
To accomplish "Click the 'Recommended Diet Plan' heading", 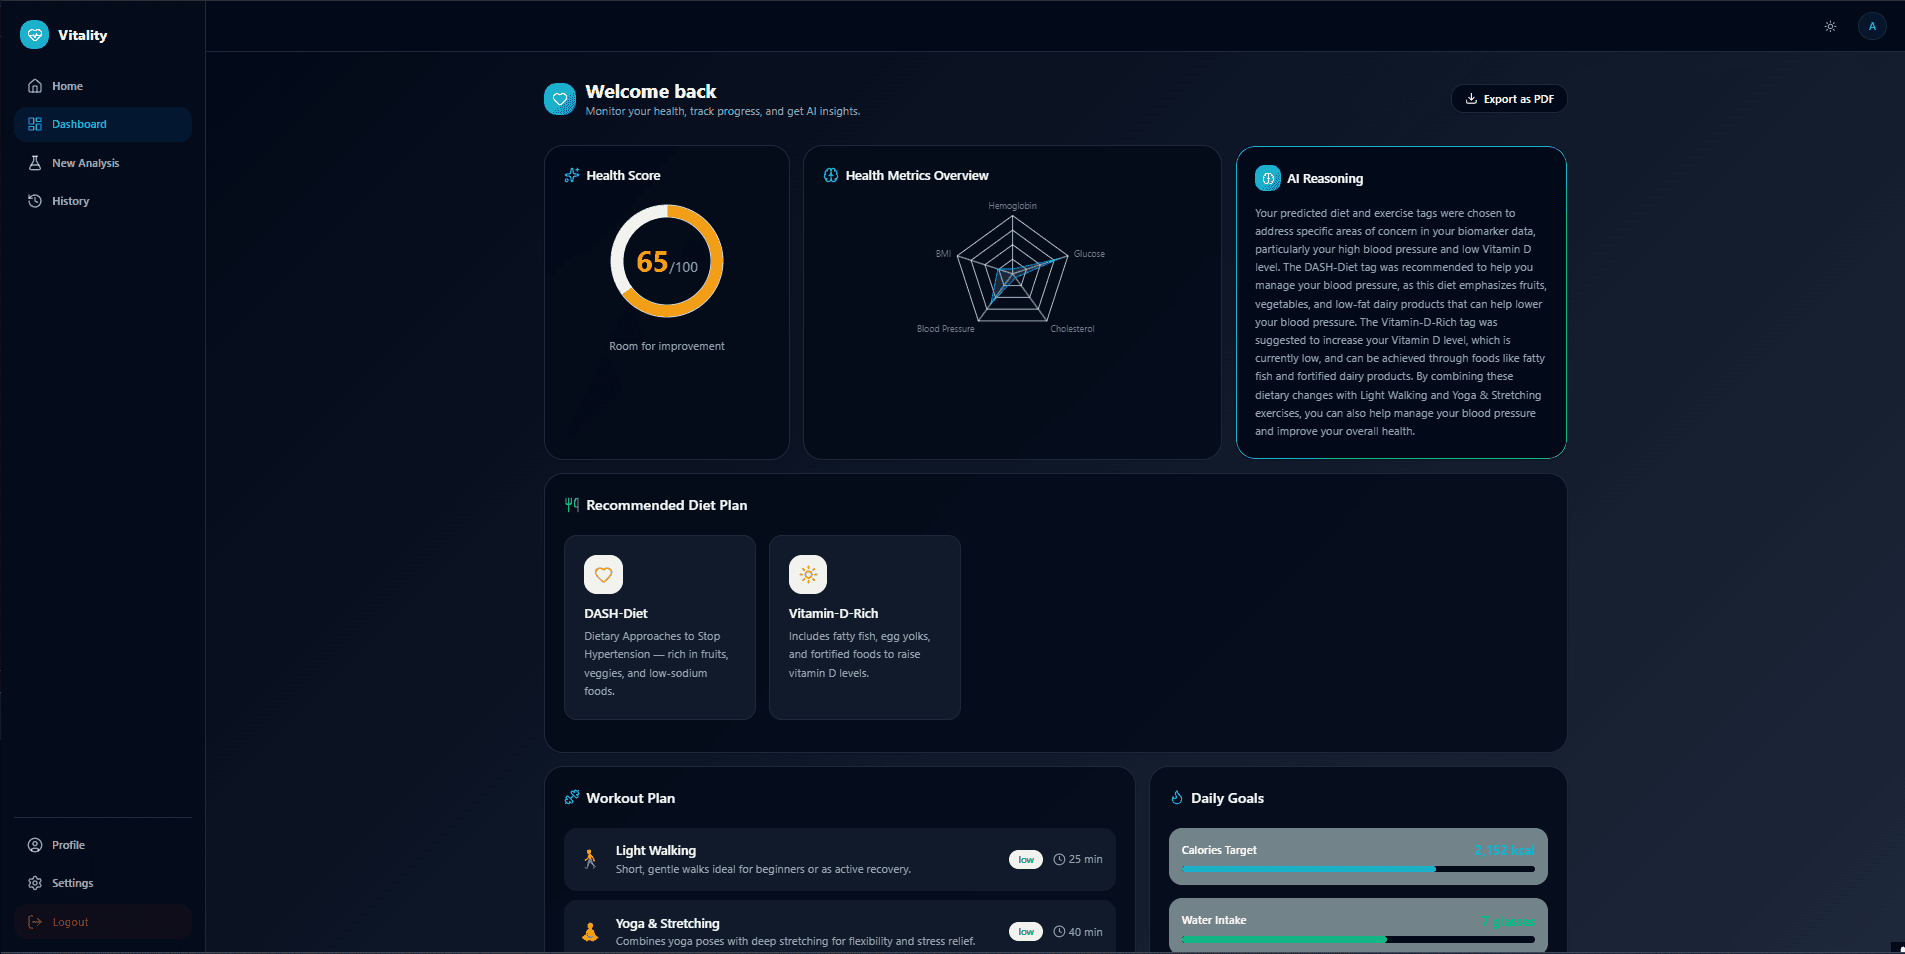I will coord(667,505).
